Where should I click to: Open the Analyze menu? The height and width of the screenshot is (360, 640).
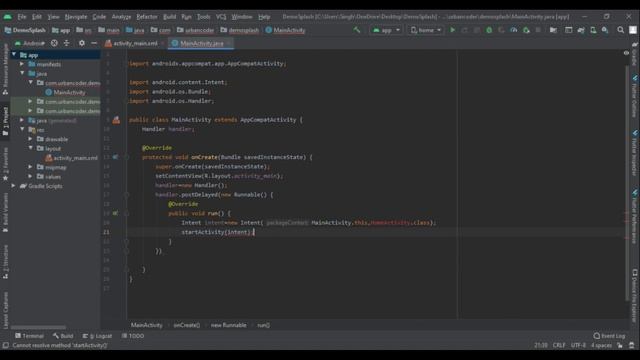tap(121, 17)
